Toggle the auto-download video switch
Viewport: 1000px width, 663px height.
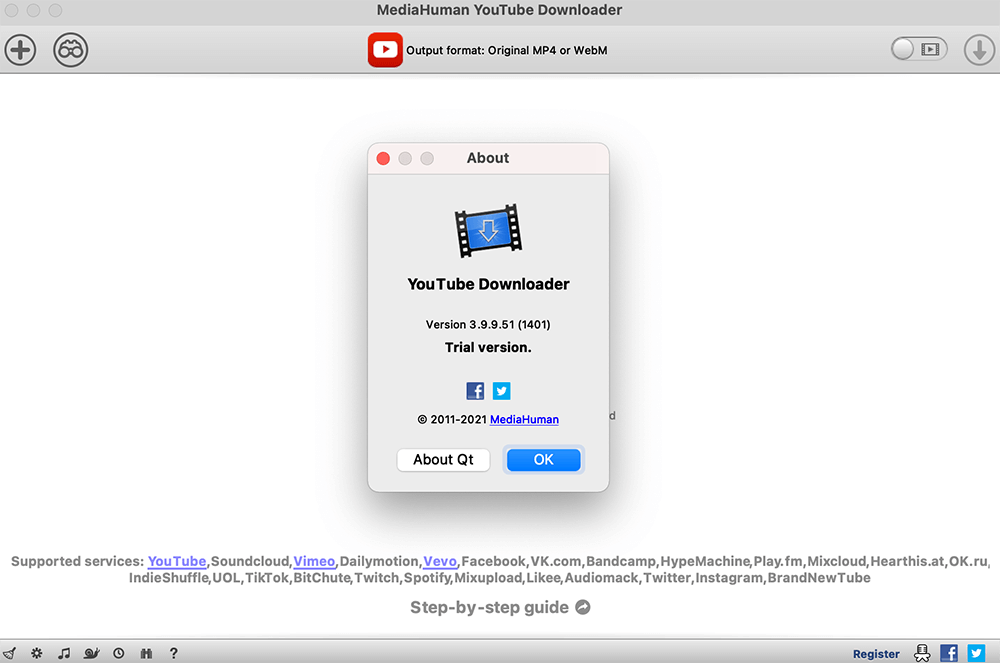(918, 49)
